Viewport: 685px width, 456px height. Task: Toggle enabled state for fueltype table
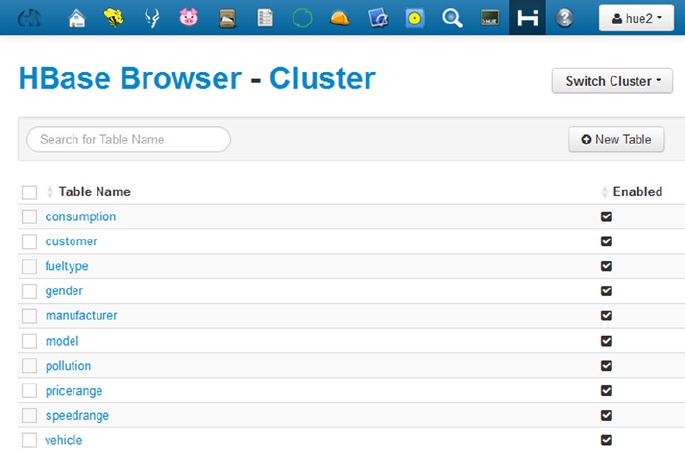[x=606, y=266]
